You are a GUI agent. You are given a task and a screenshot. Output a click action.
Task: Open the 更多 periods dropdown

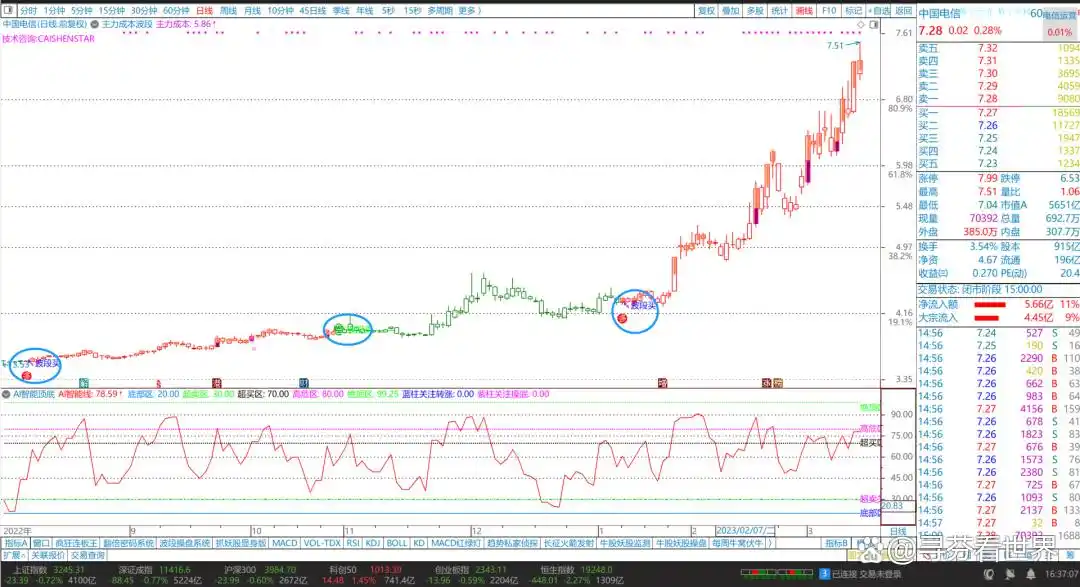[x=468, y=7]
